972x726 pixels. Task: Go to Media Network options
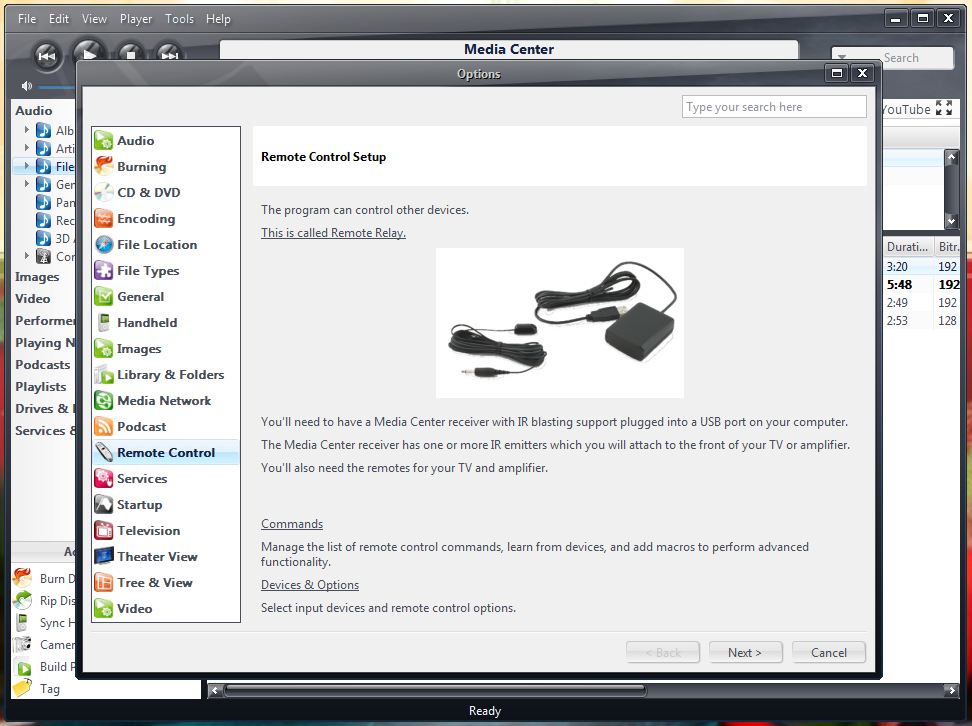[166, 401]
